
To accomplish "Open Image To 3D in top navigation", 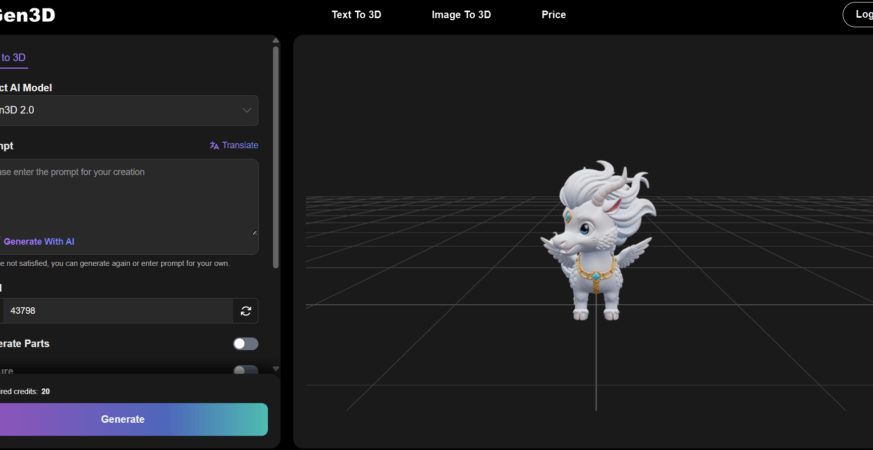I will coord(461,15).
